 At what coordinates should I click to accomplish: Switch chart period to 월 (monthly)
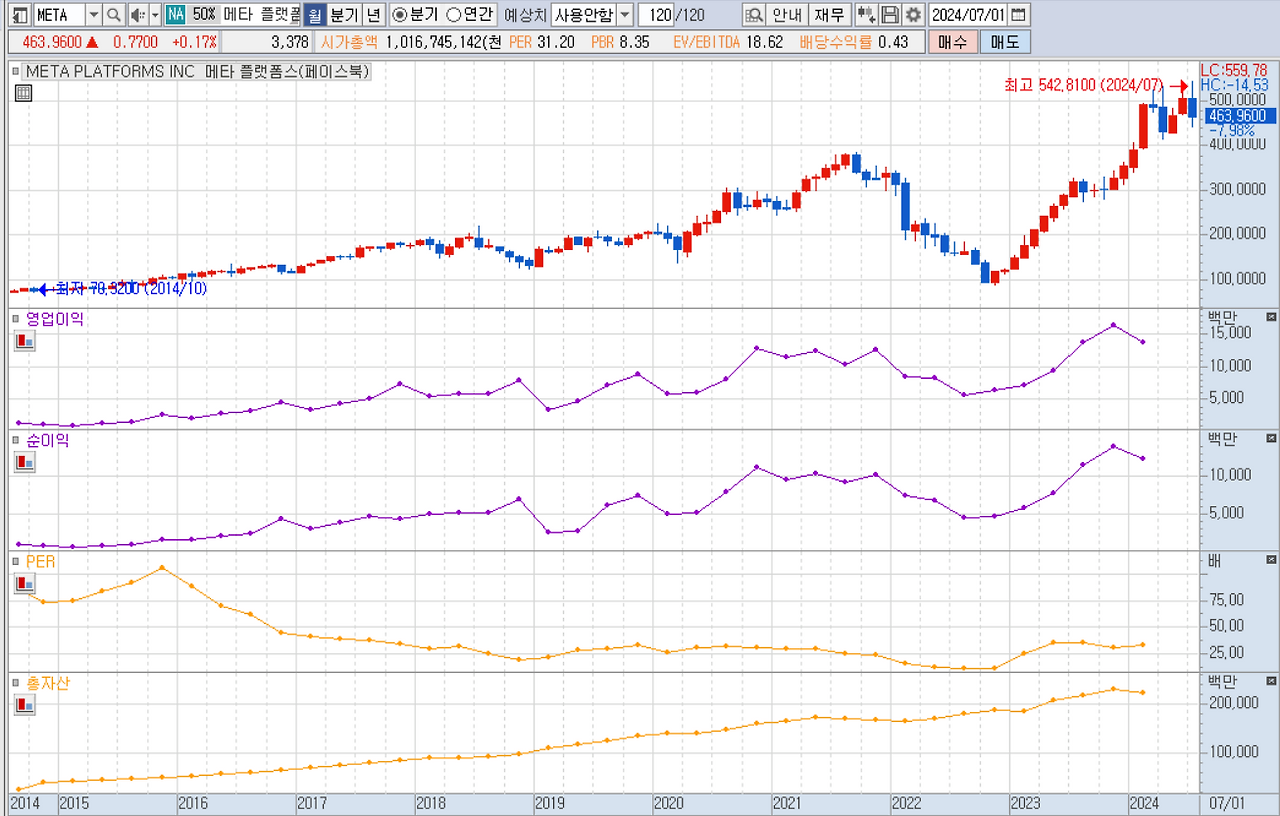click(315, 15)
